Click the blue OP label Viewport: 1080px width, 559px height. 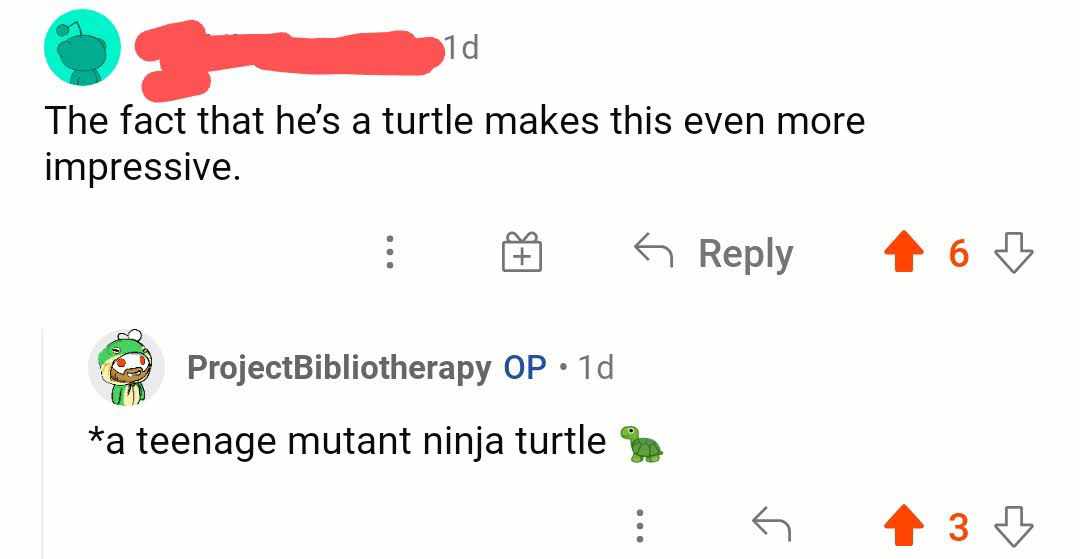pyautogui.click(x=525, y=367)
